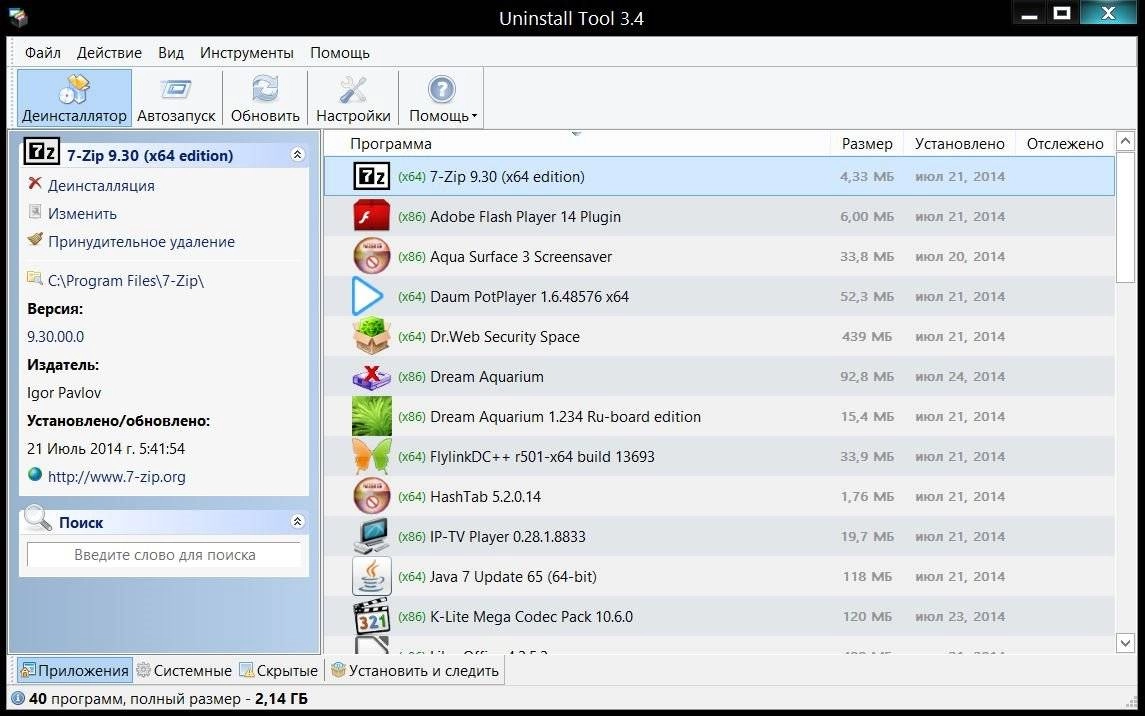Collapse the Поиск panel chevron
Viewport: 1145px width, 716px height.
297,521
